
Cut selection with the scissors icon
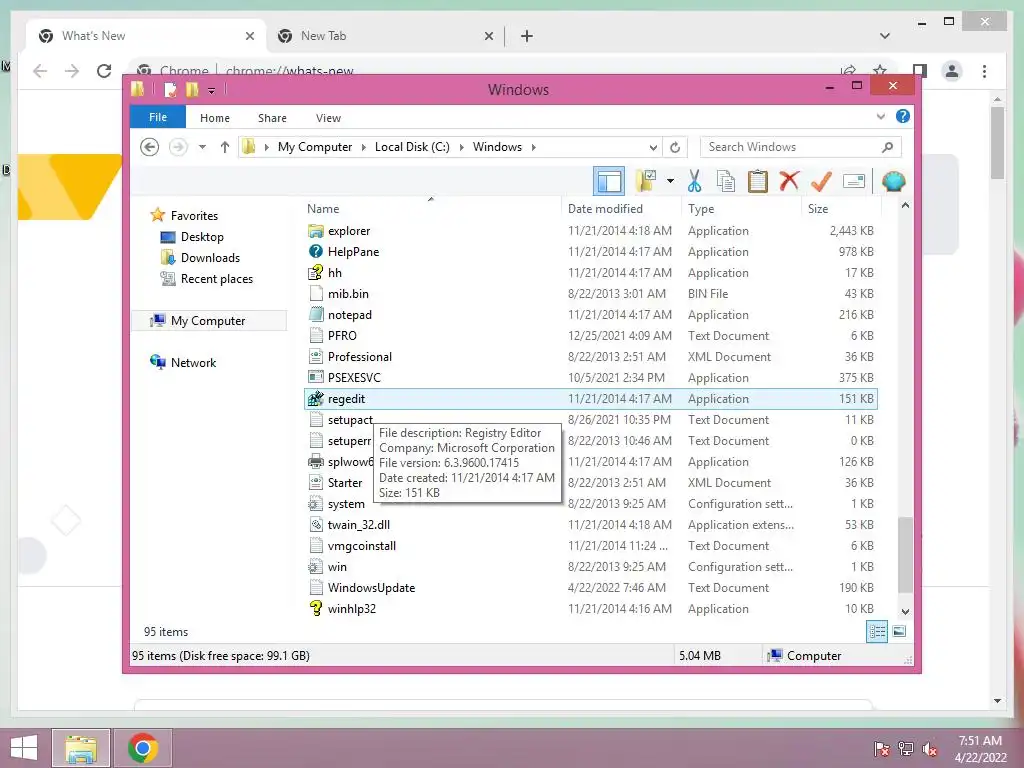[694, 181]
